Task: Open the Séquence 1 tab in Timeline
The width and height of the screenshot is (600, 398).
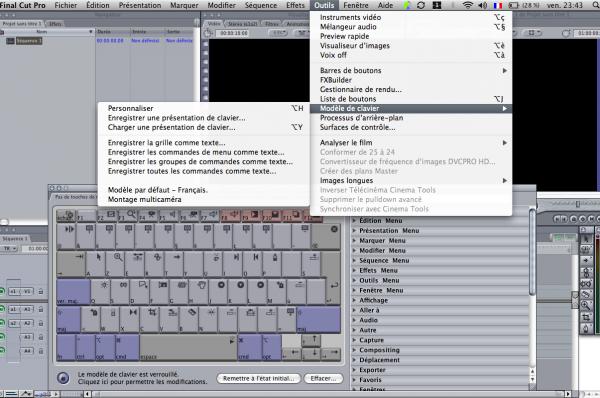Action: (x=15, y=239)
